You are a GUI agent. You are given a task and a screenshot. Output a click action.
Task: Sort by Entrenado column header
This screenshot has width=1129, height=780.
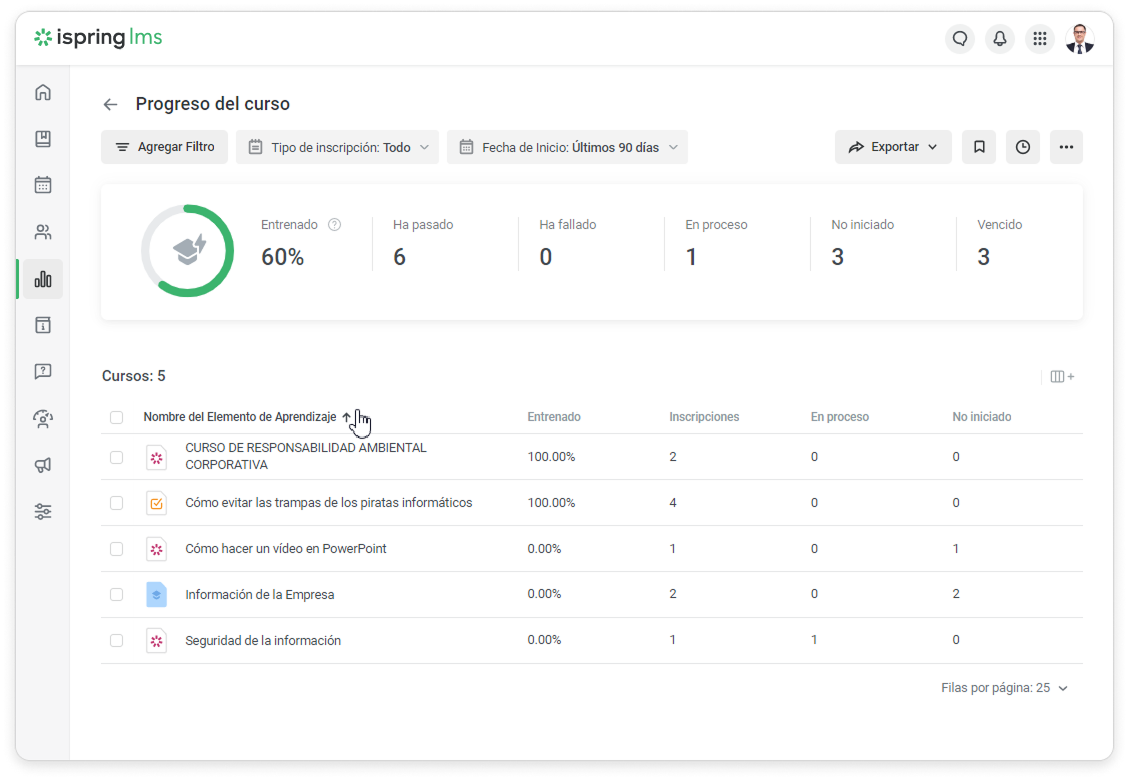[x=554, y=417]
